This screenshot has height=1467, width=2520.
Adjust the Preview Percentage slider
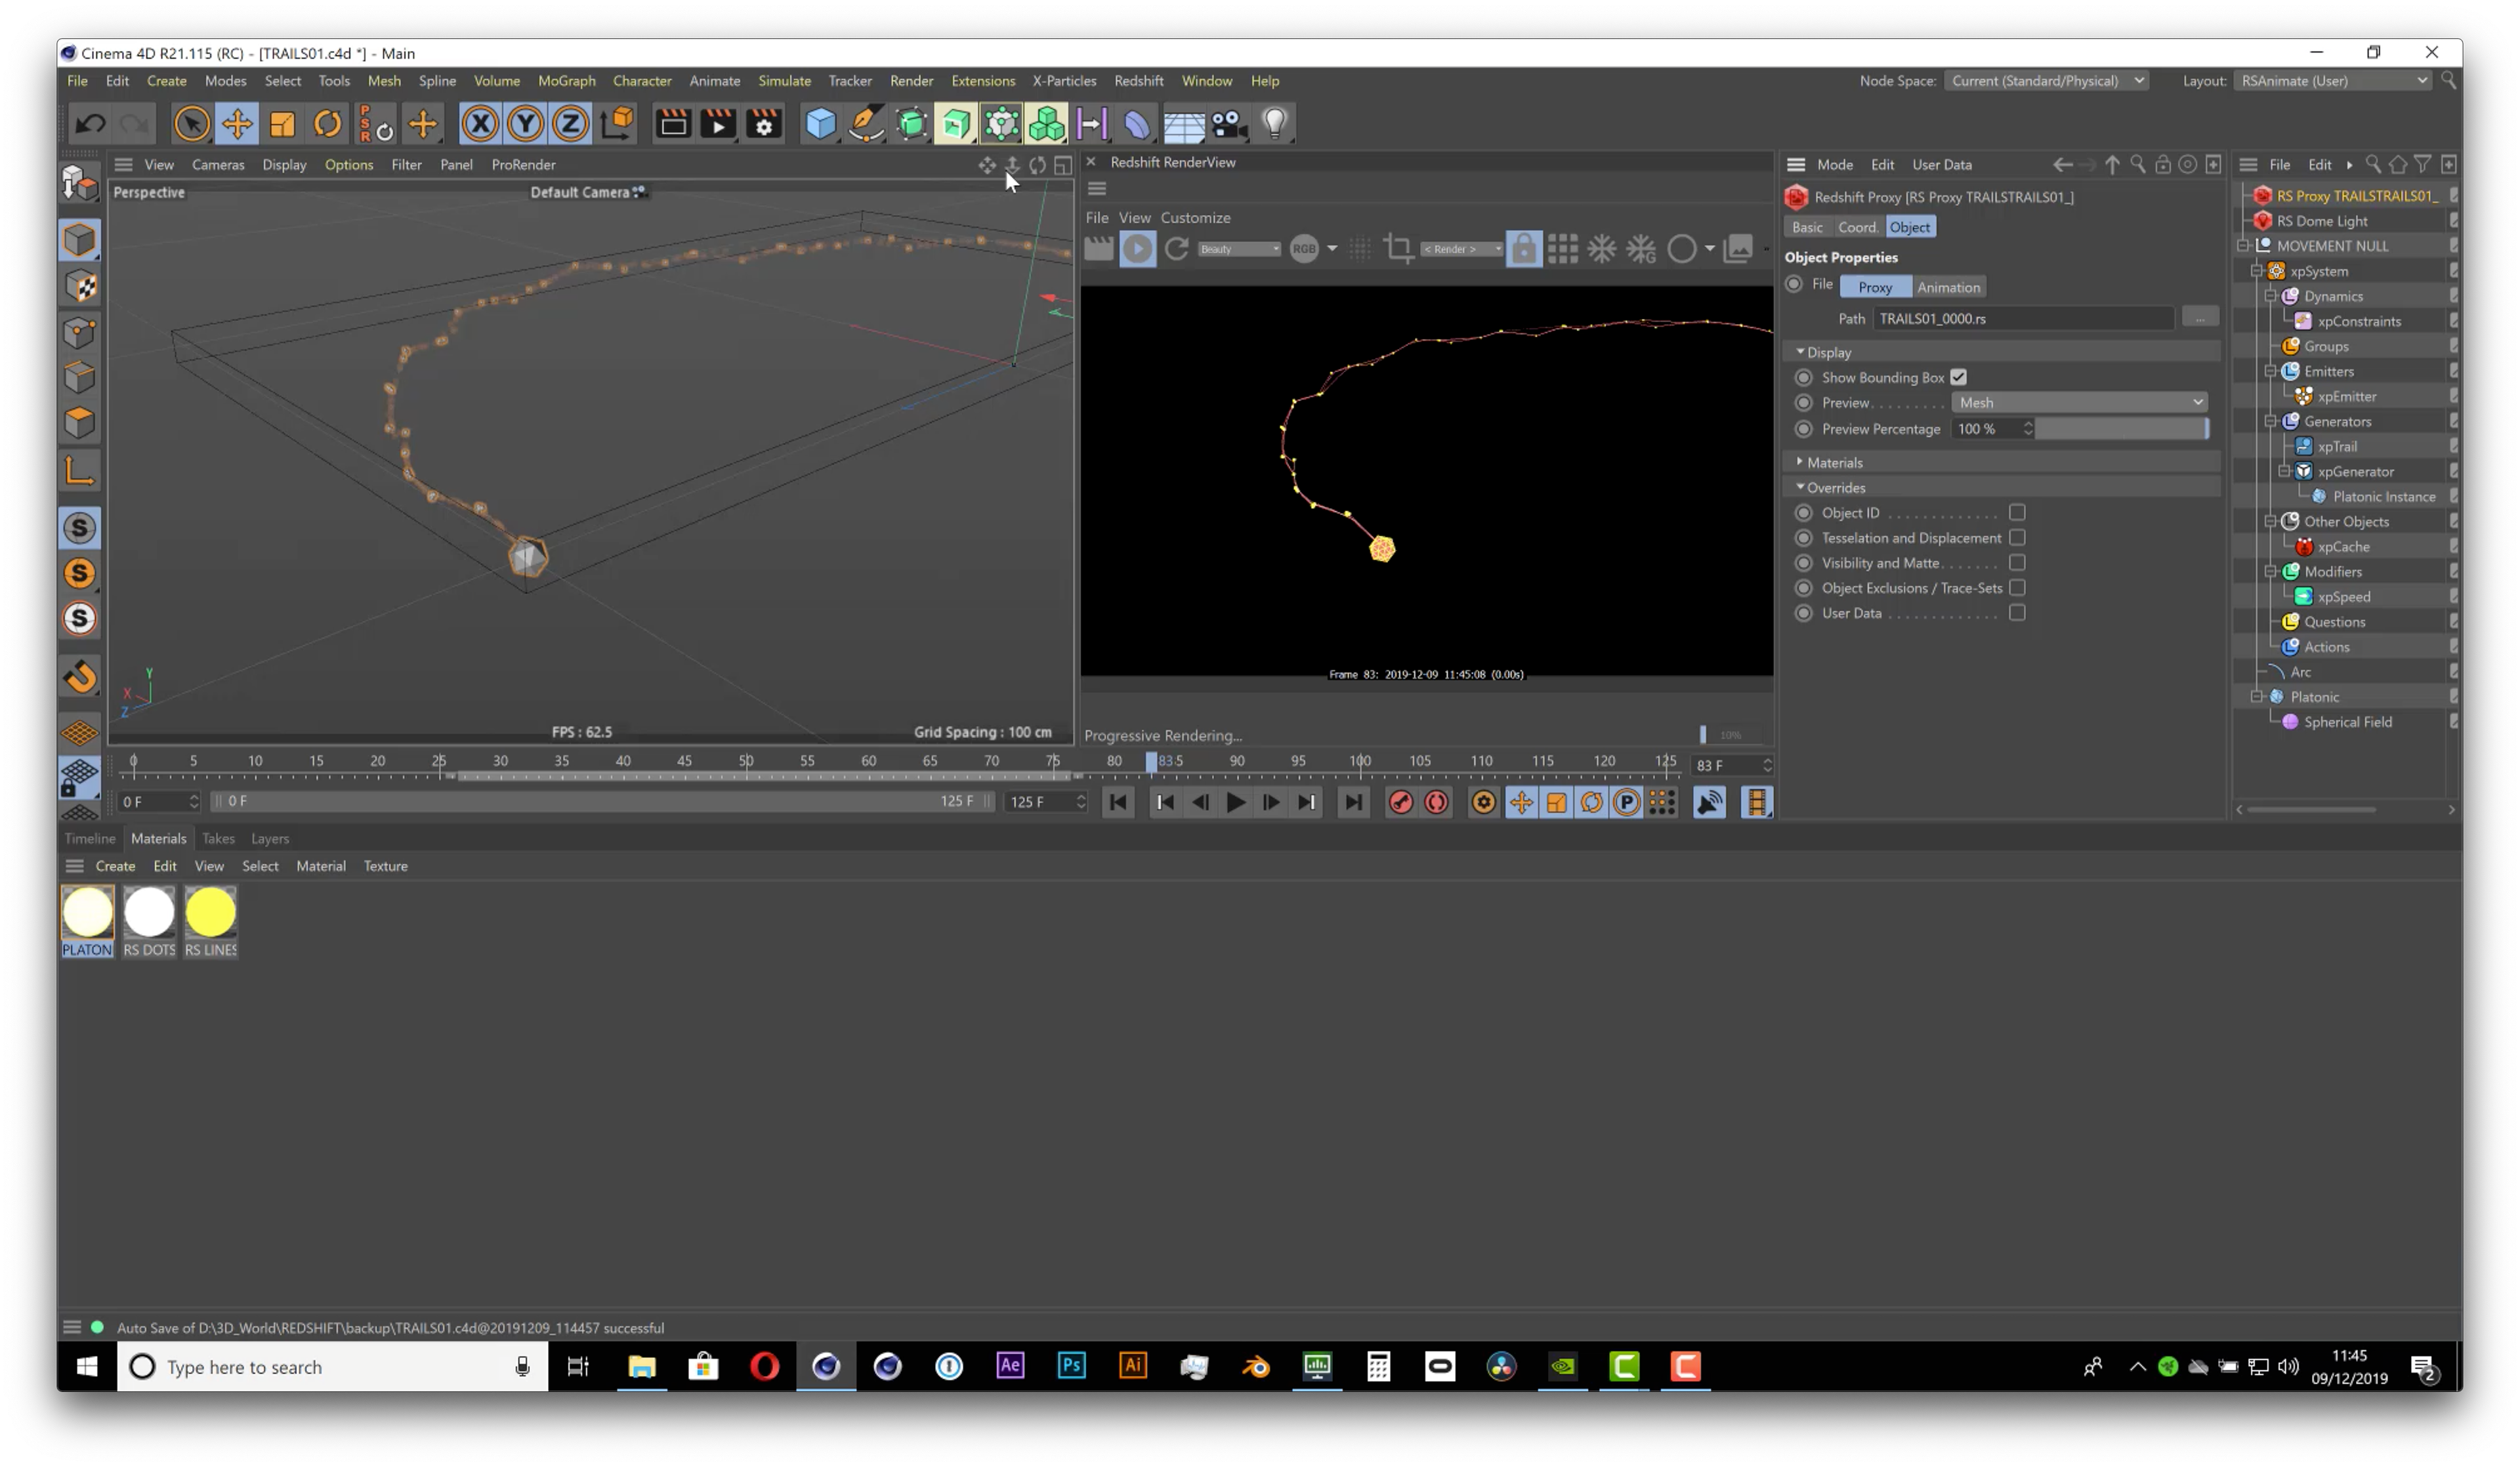pos(2122,428)
